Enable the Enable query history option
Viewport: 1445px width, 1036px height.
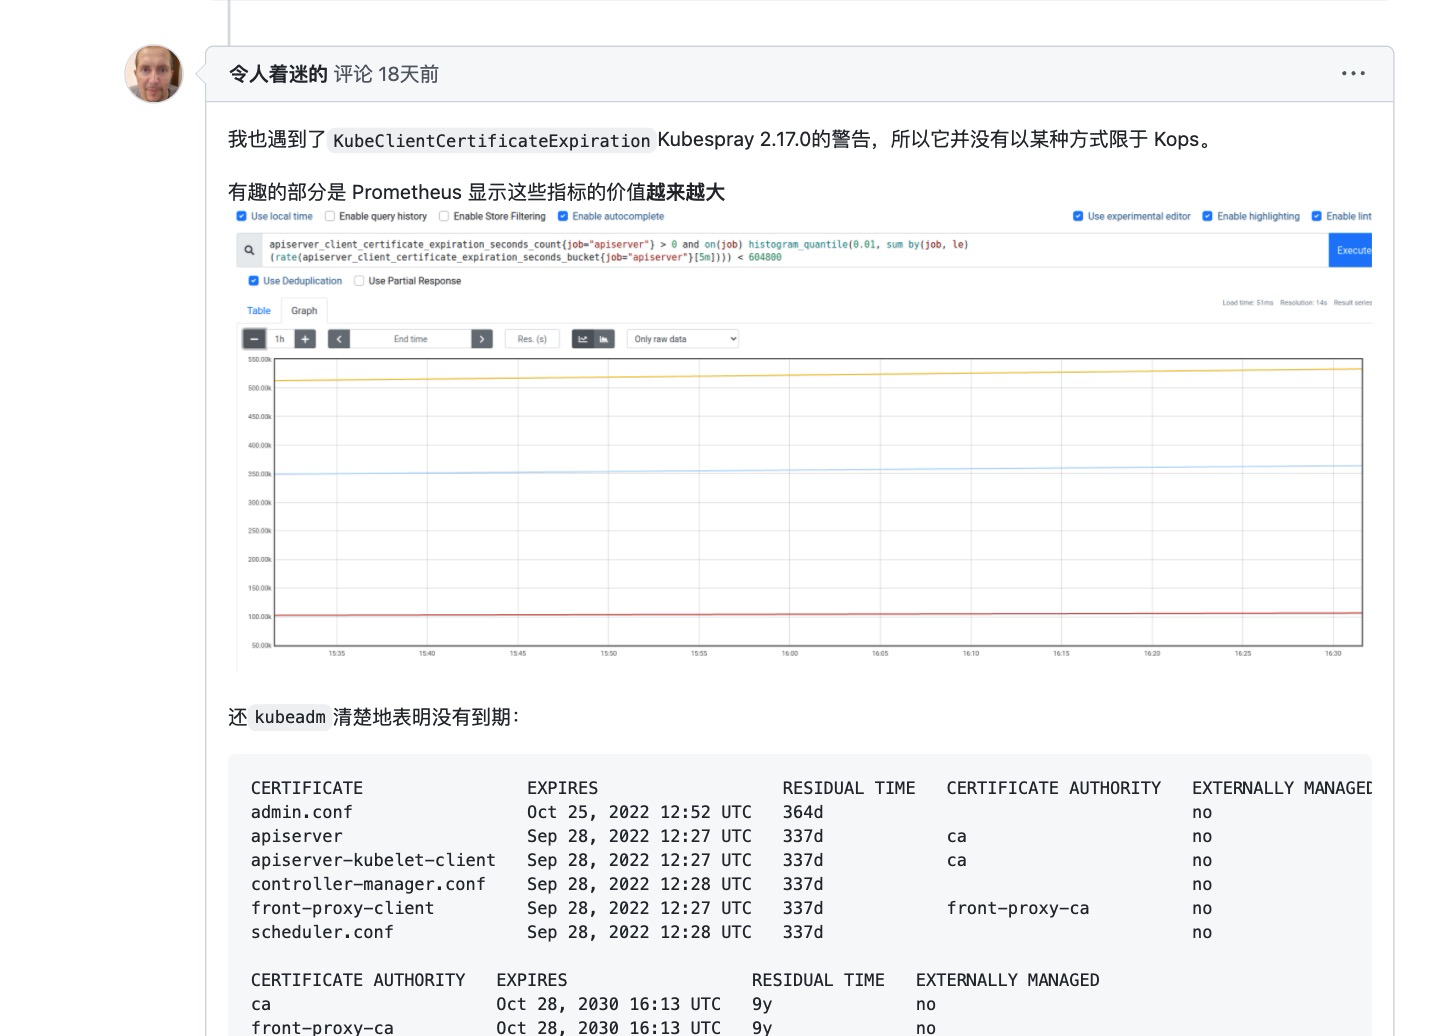331,216
